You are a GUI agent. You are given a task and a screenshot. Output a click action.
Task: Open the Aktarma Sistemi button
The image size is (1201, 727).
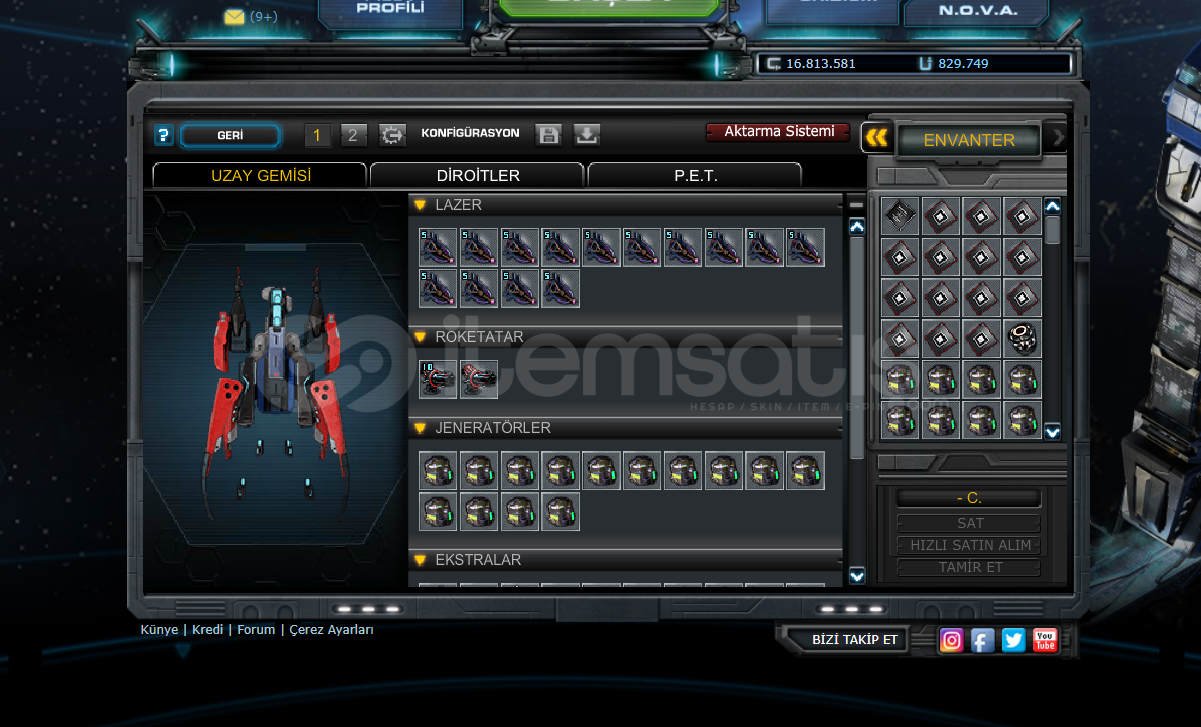pos(778,132)
